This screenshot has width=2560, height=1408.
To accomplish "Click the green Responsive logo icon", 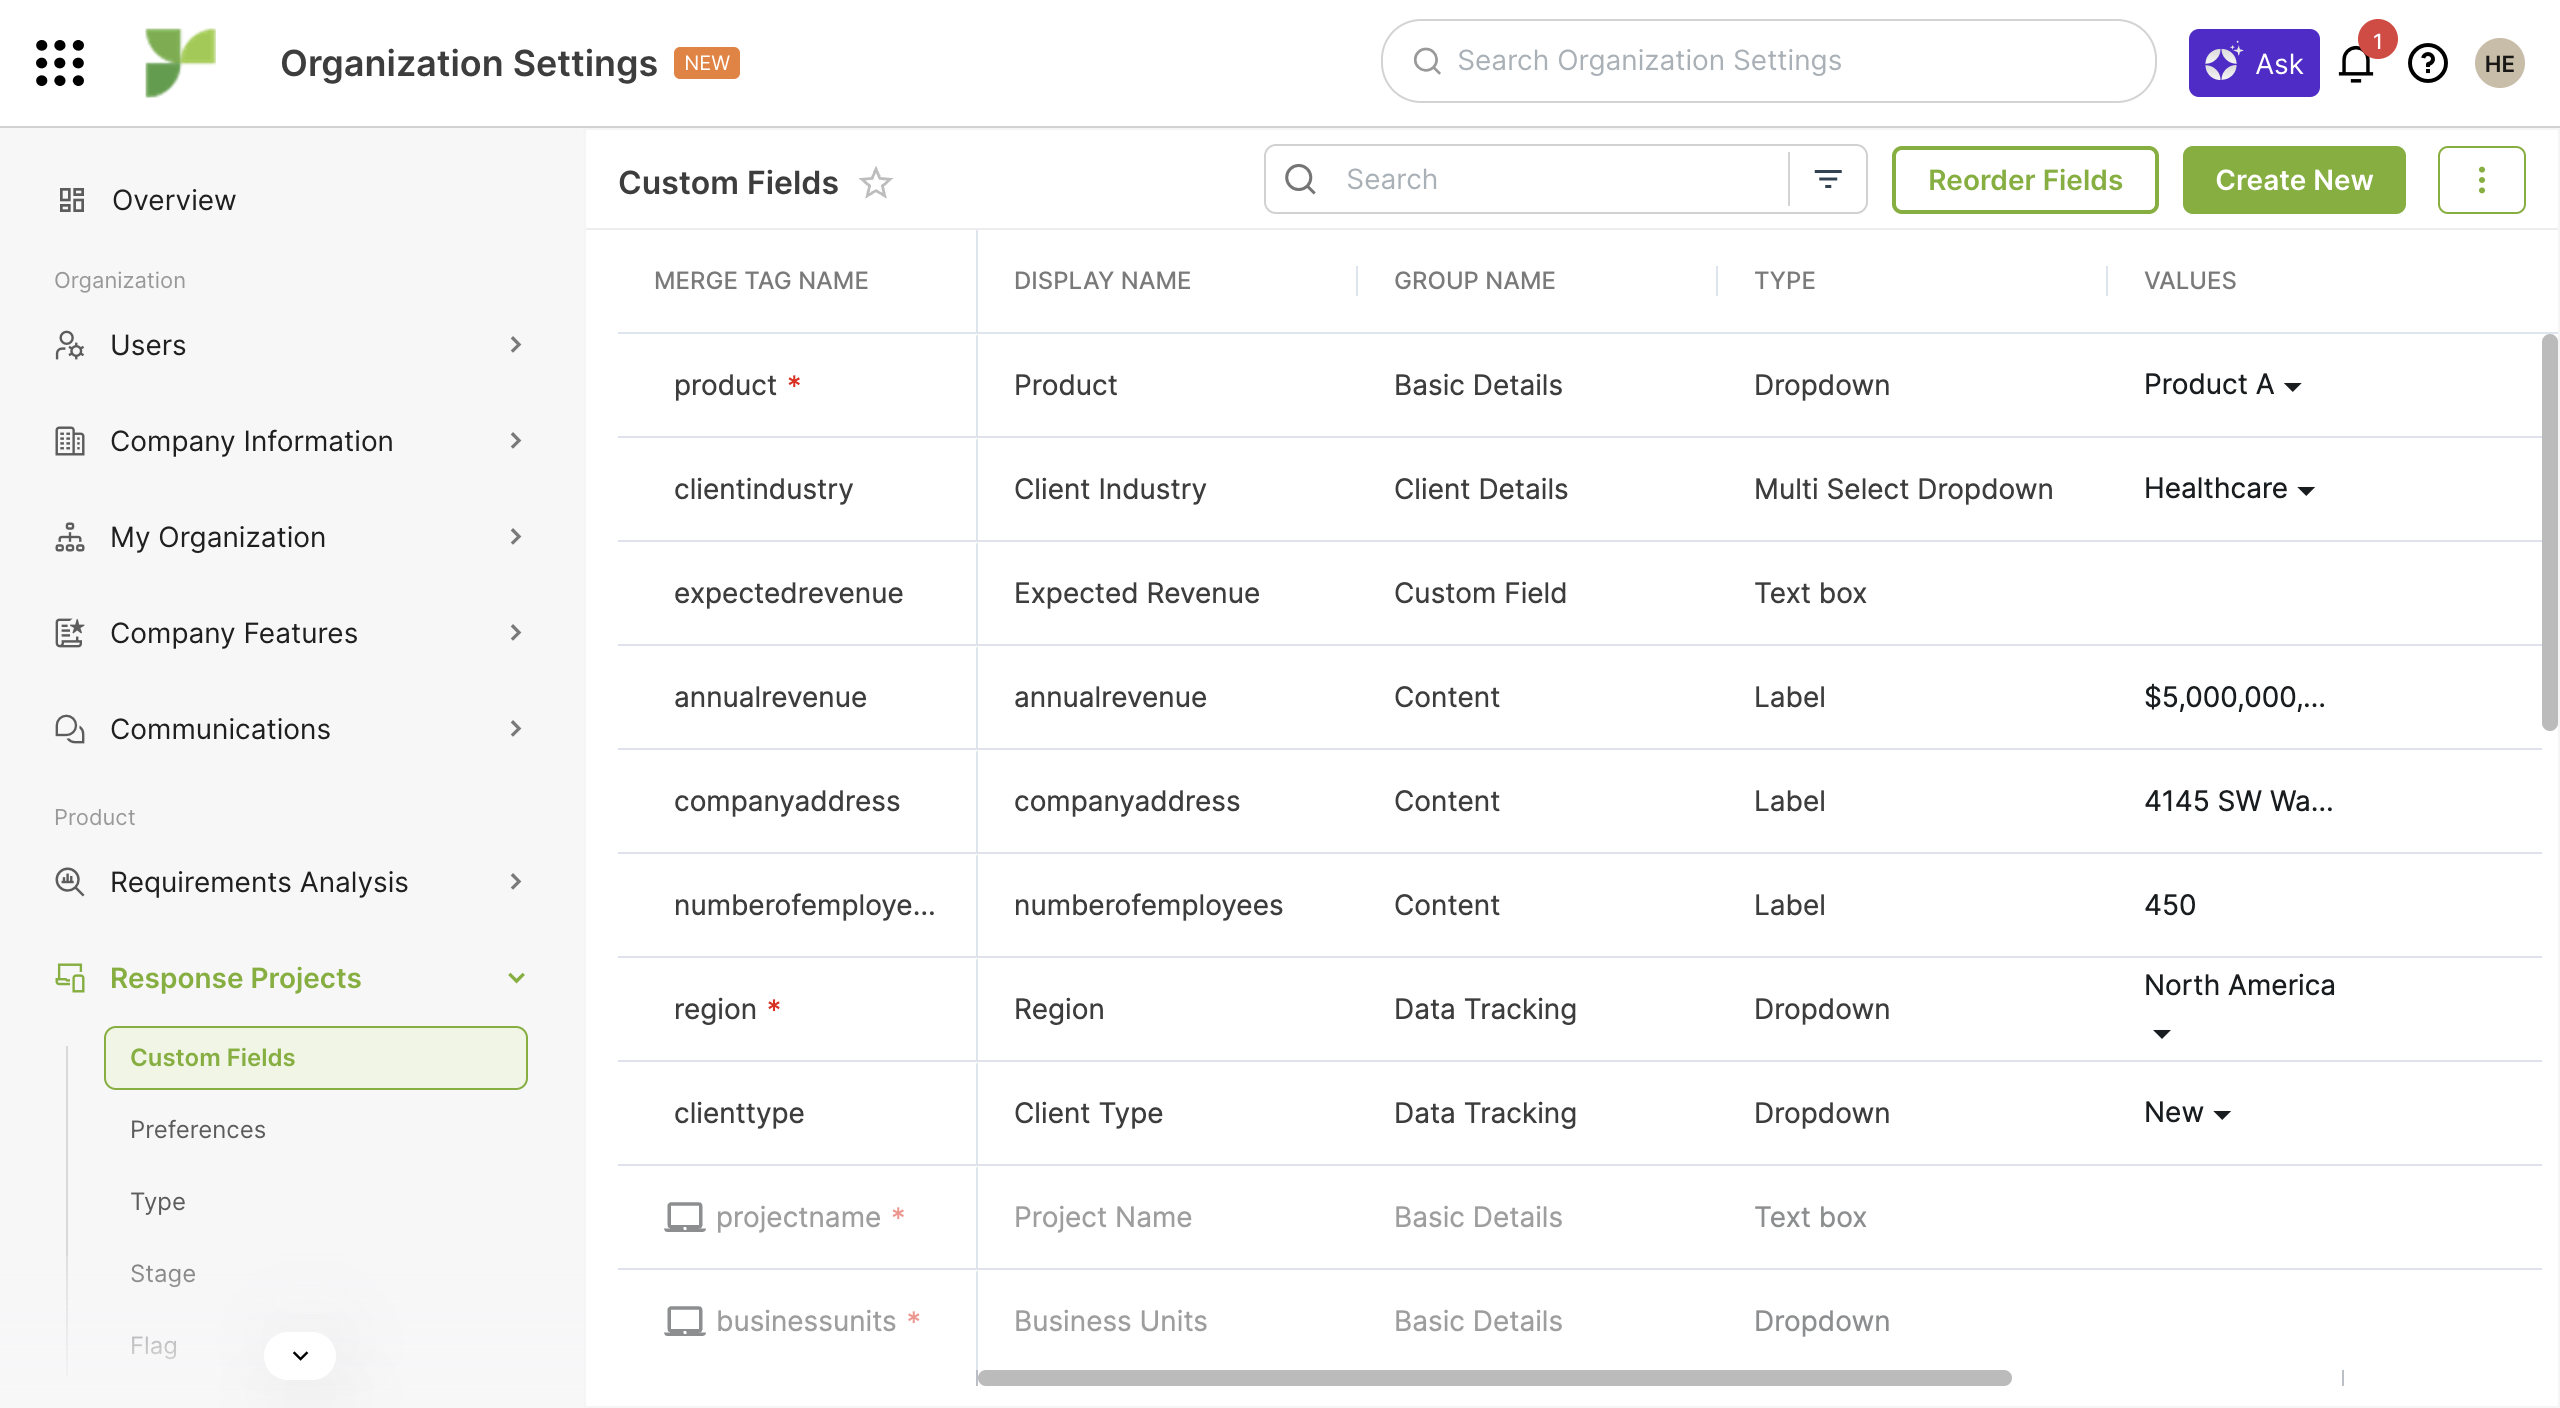I will pos(180,62).
